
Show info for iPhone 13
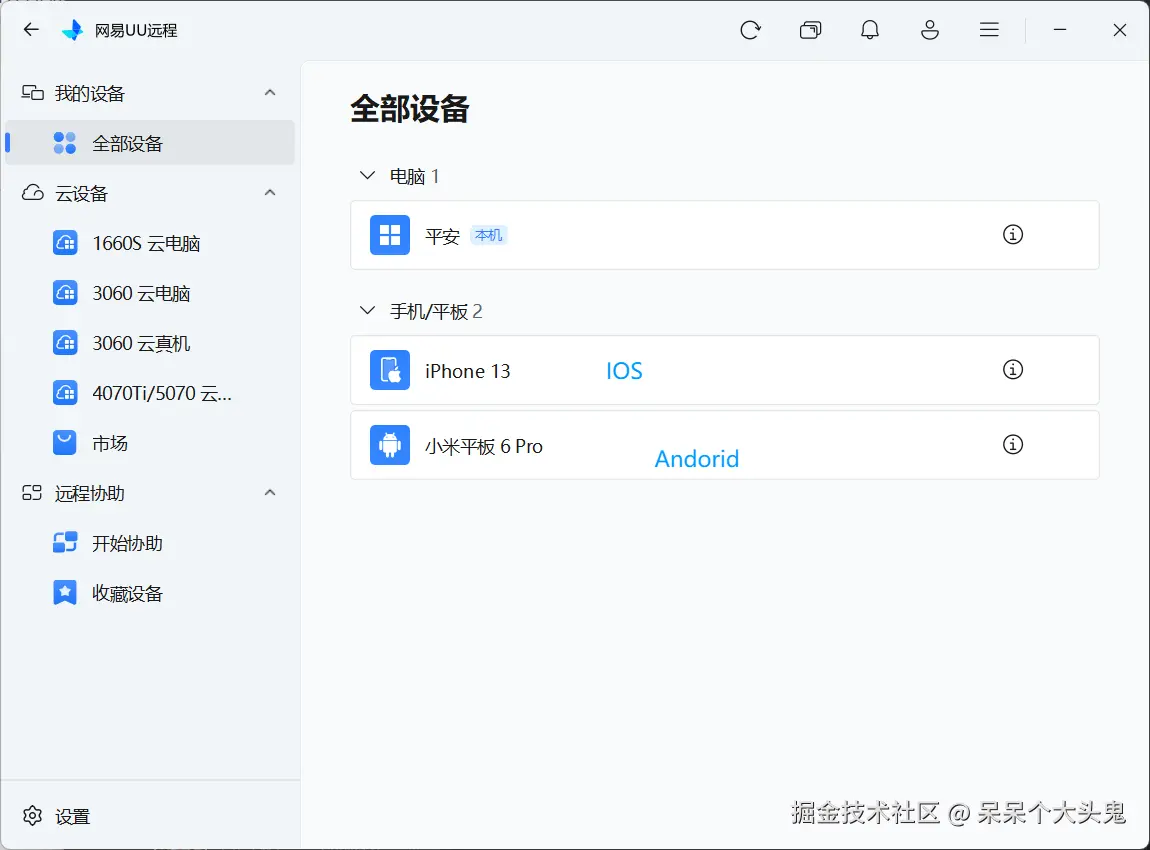pos(1013,370)
